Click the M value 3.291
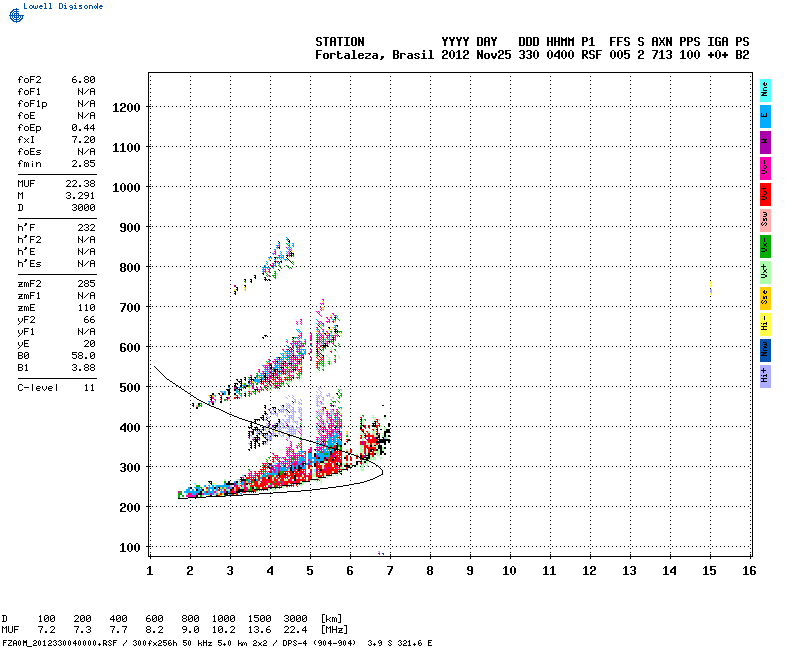The height and width of the screenshot is (650, 800). 81,195
